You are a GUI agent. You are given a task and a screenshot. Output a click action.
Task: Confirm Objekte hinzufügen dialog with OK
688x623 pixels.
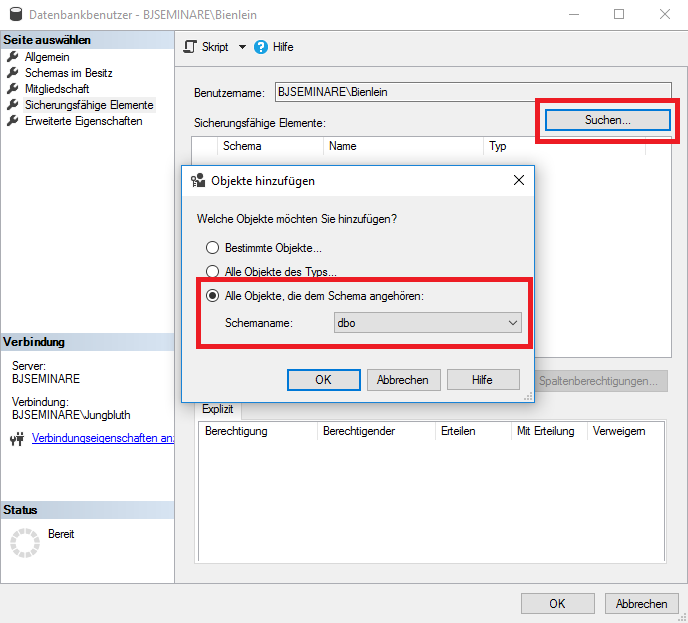pos(323,380)
